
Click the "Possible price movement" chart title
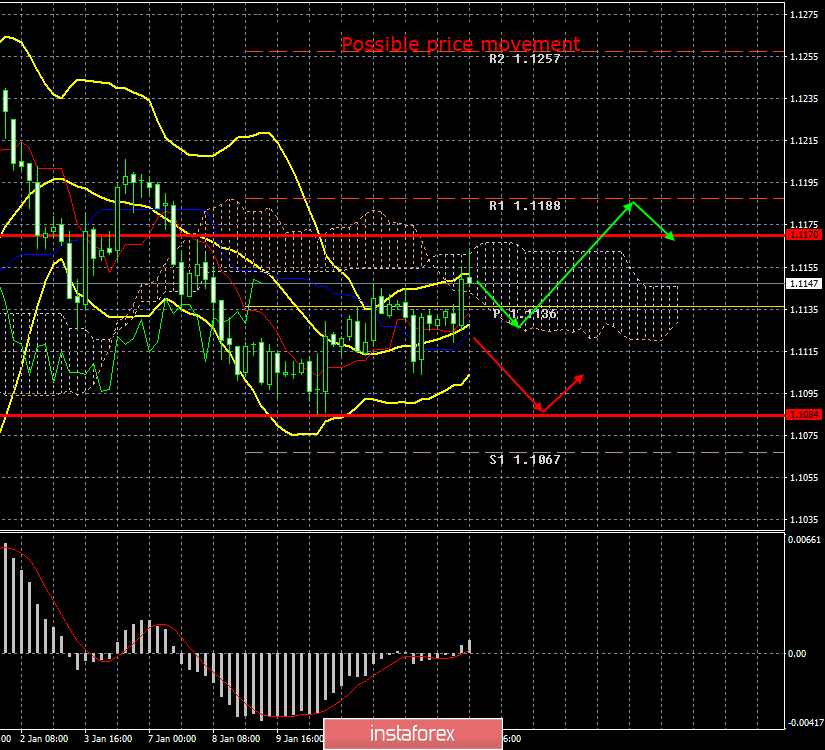click(460, 44)
